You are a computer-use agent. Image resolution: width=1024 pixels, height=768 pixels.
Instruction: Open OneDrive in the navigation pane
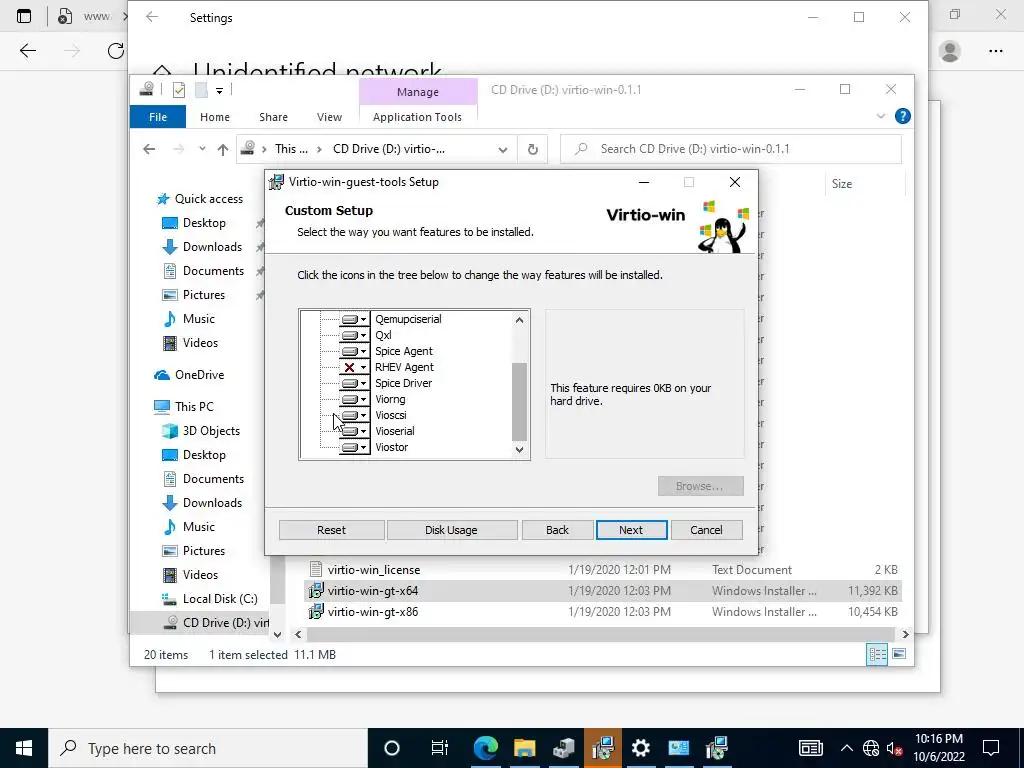189,375
